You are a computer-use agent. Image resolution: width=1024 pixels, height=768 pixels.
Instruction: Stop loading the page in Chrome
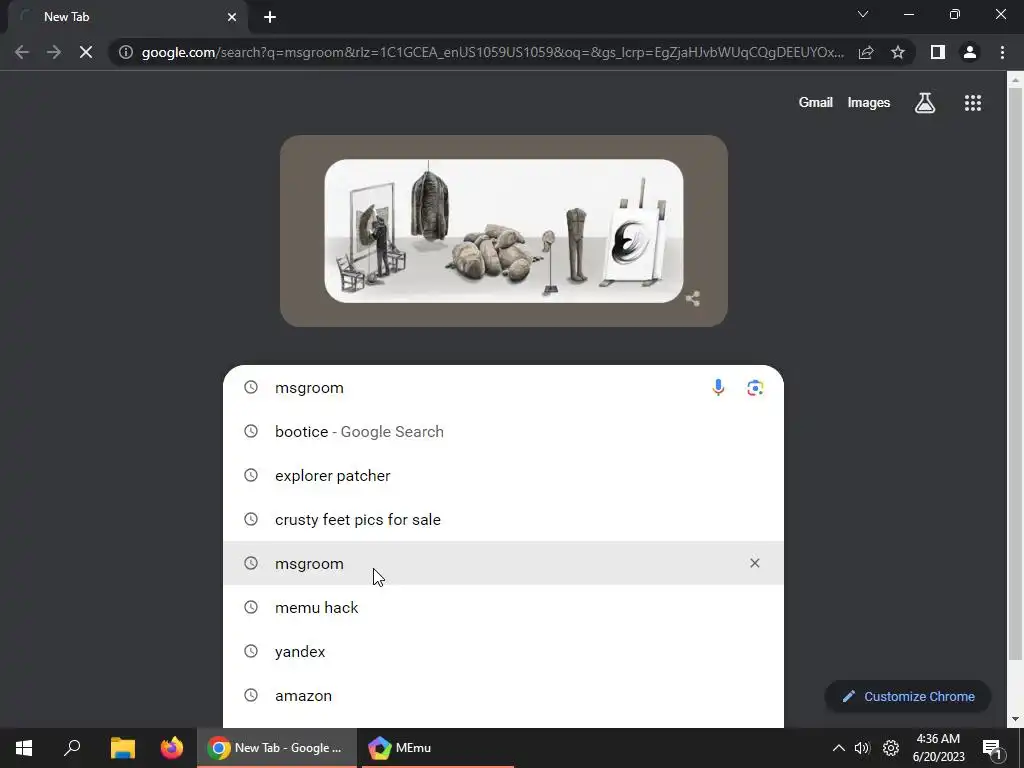click(86, 52)
